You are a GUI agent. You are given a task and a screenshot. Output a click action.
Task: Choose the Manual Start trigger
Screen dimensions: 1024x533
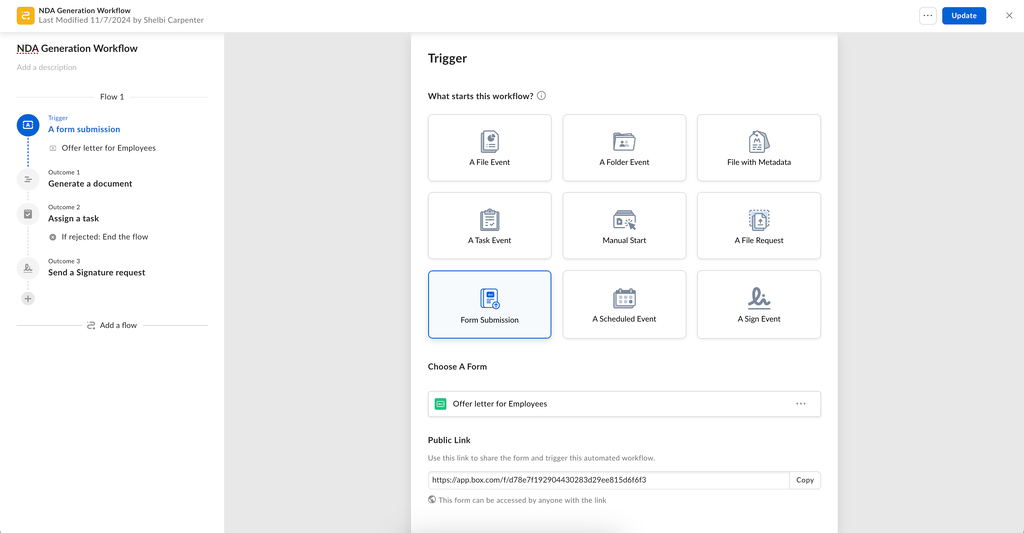[624, 227]
